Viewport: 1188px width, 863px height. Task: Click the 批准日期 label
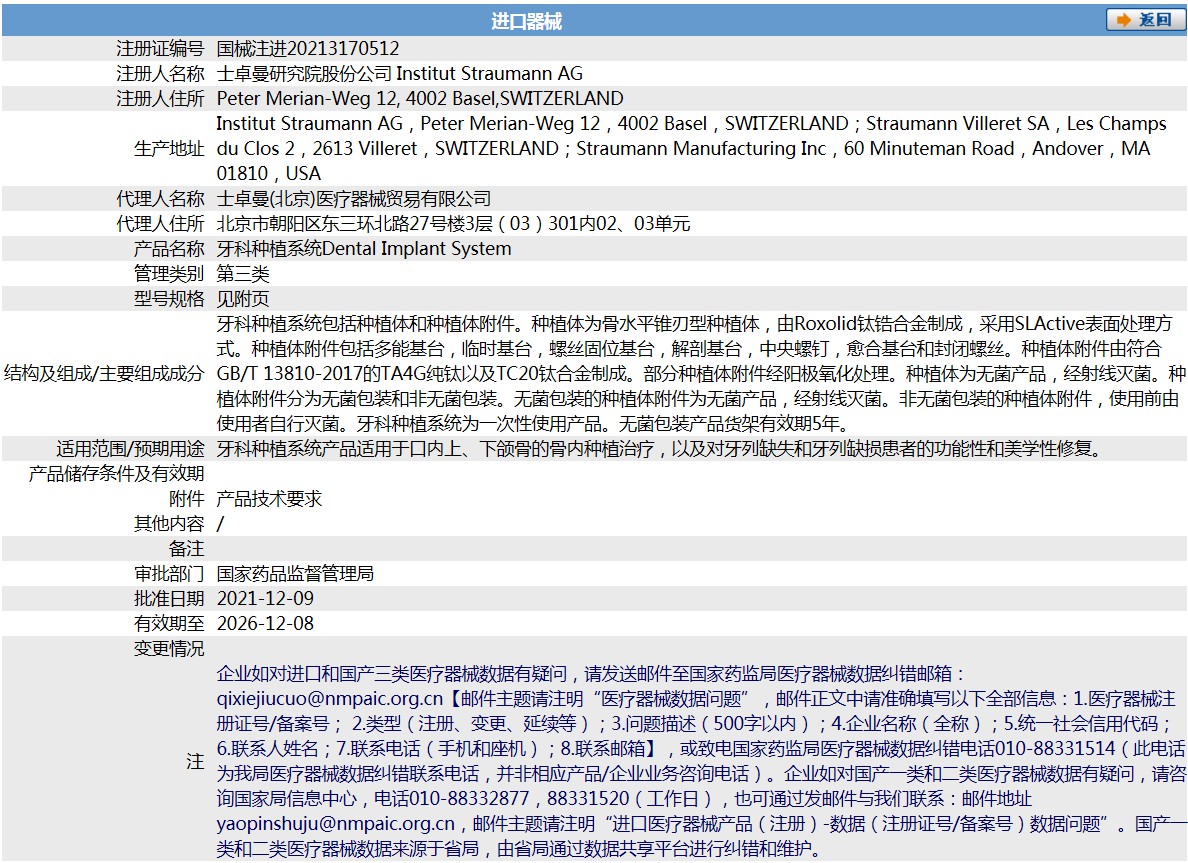tap(169, 599)
